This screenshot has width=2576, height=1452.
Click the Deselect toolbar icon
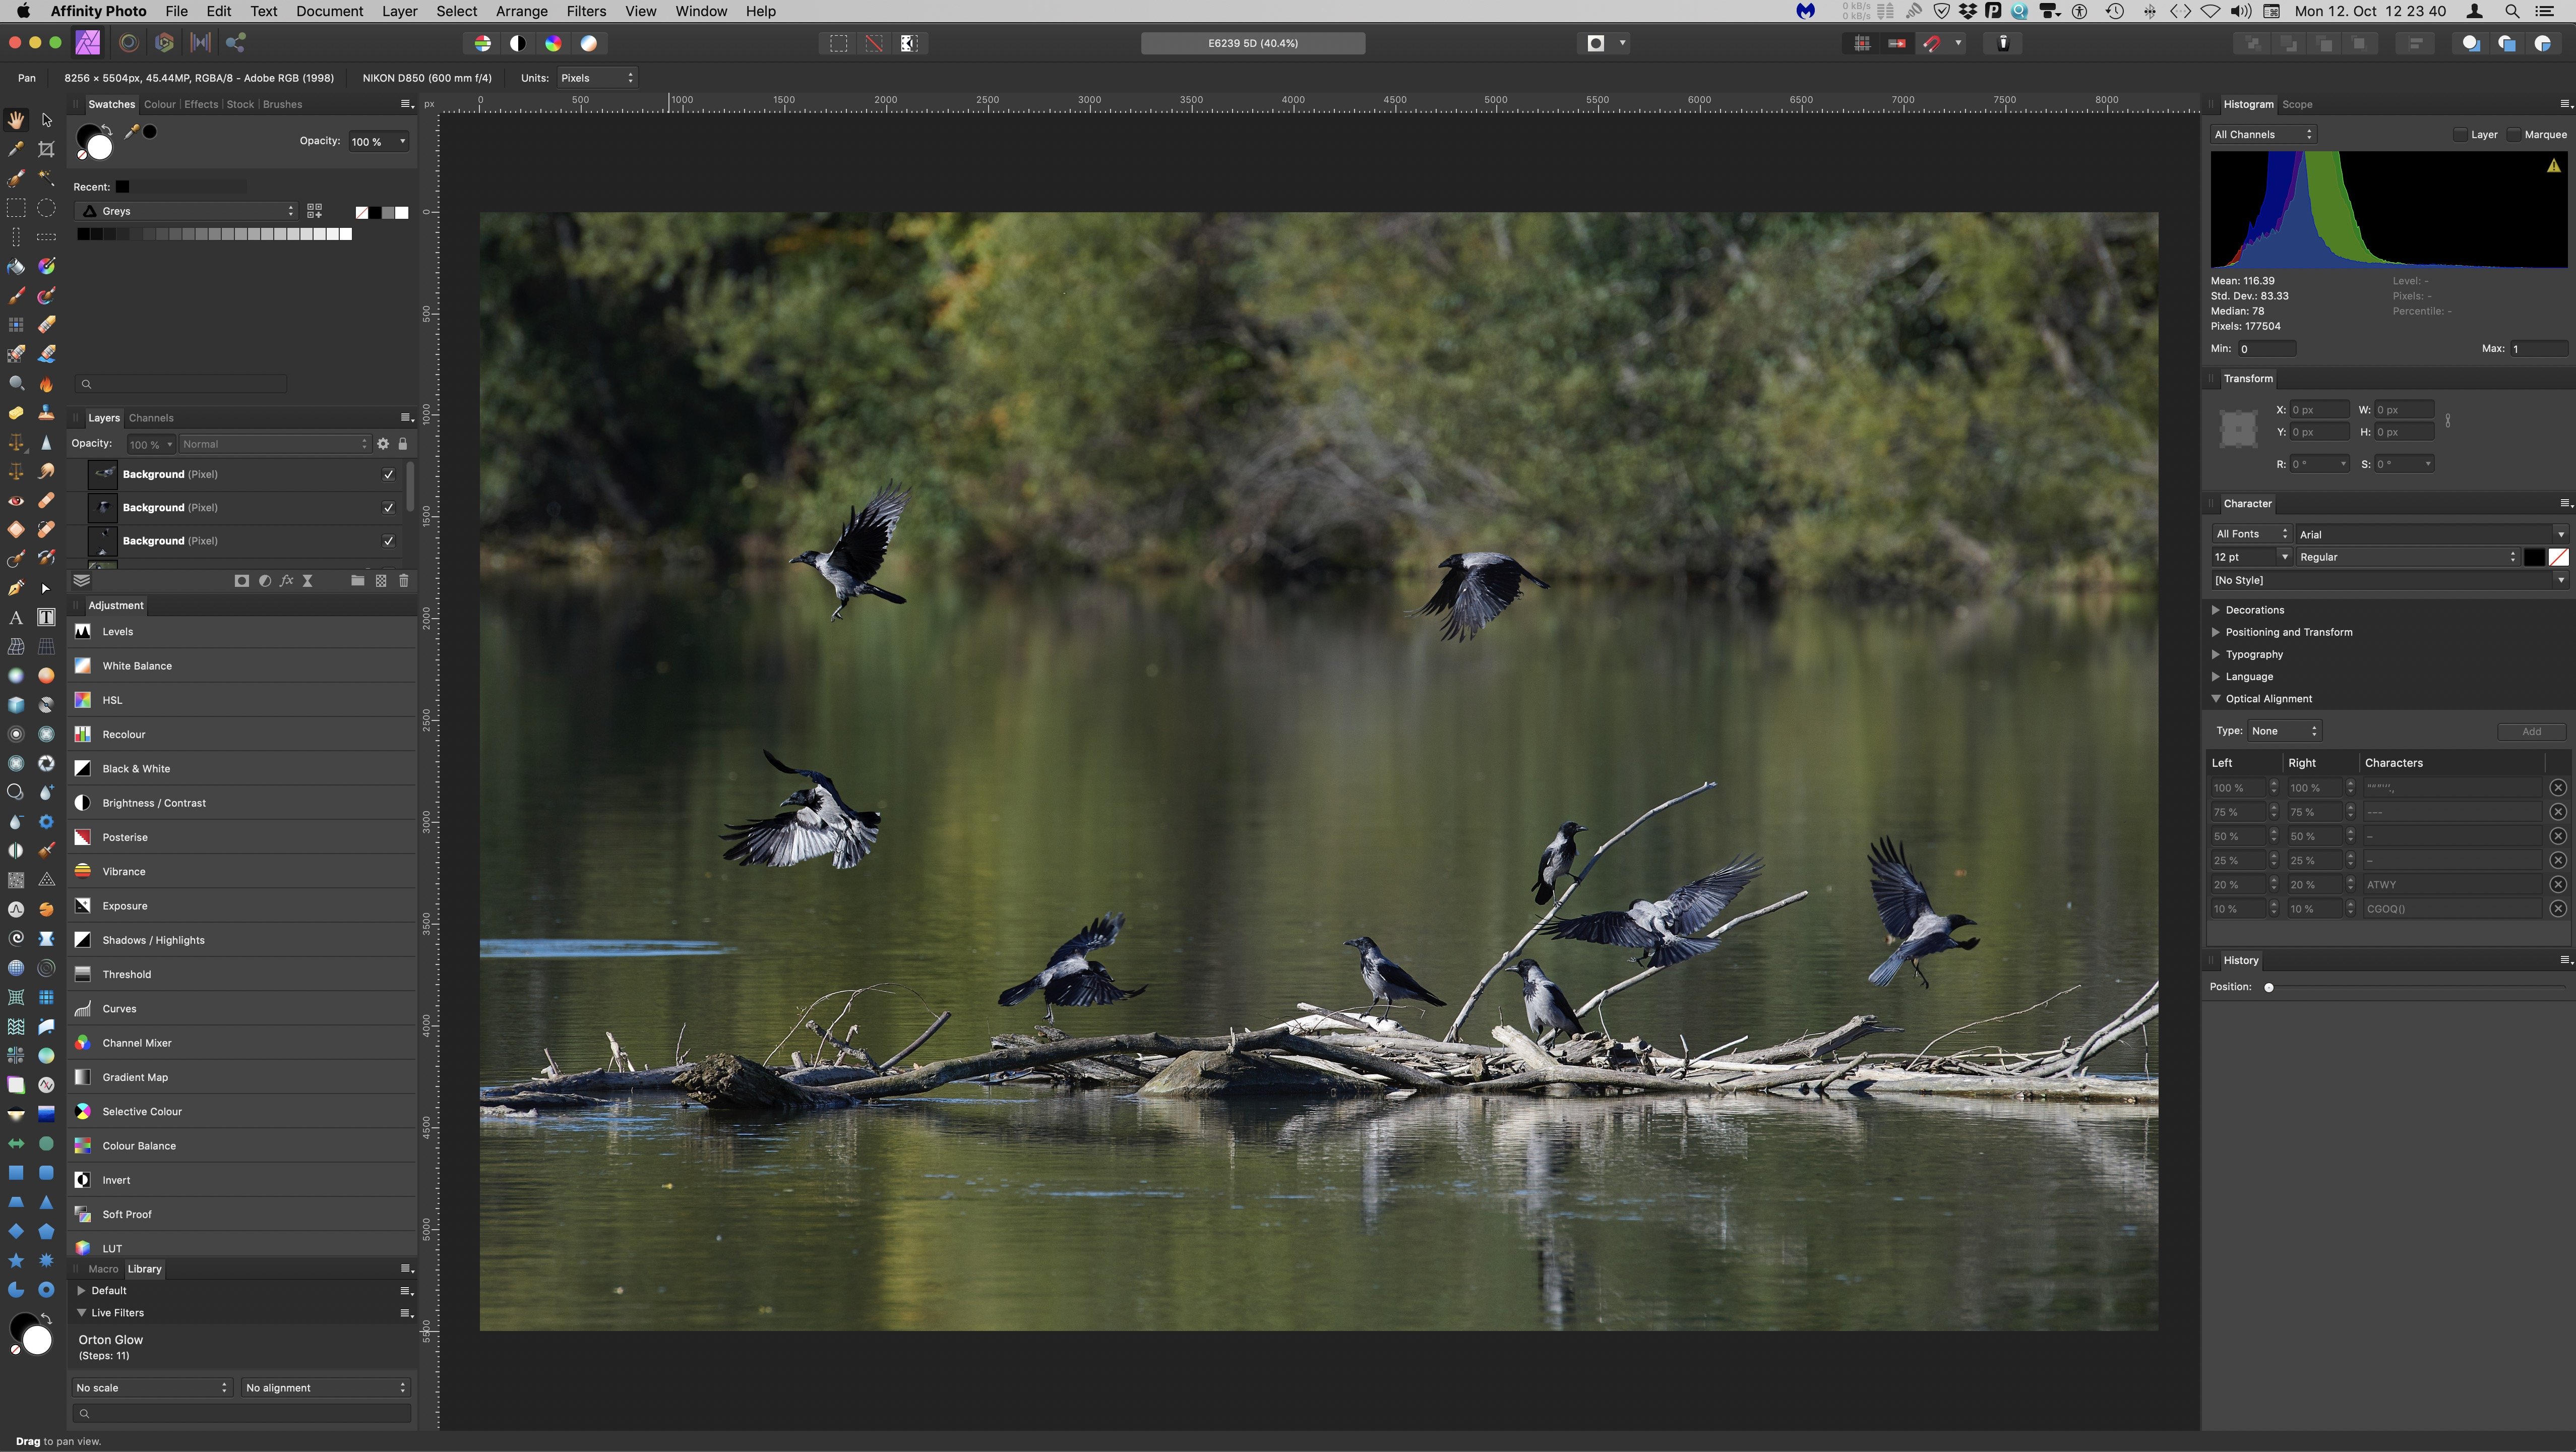click(874, 43)
